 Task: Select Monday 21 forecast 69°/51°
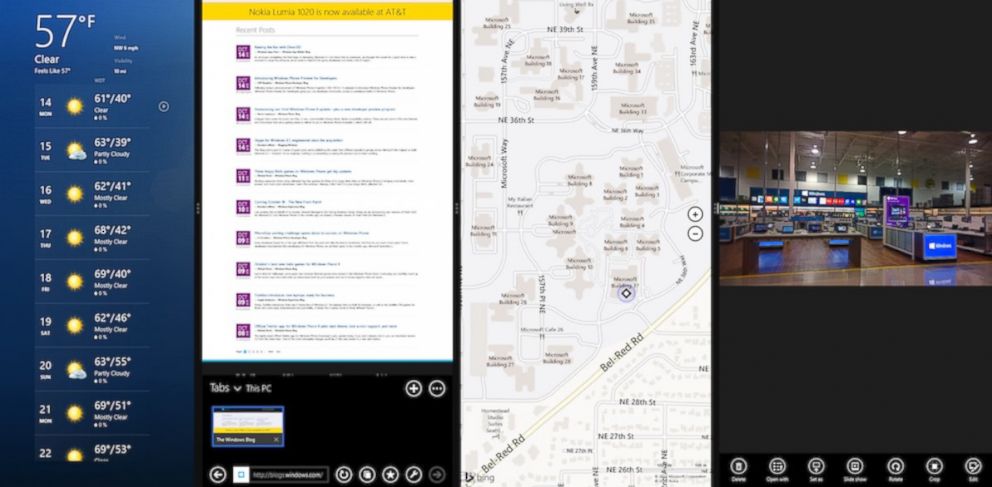(93, 412)
